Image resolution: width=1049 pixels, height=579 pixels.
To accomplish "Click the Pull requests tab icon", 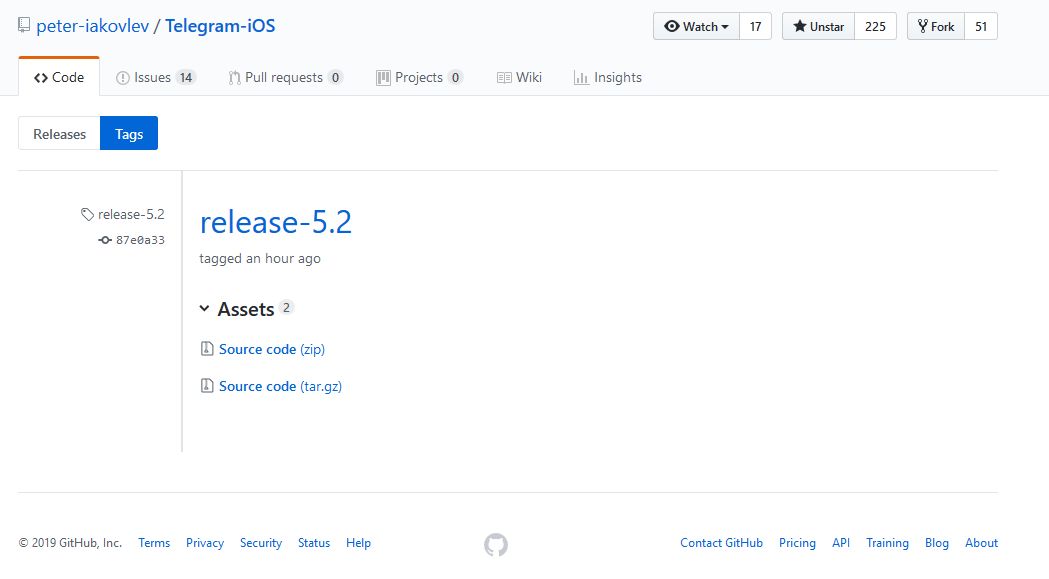I will point(234,78).
